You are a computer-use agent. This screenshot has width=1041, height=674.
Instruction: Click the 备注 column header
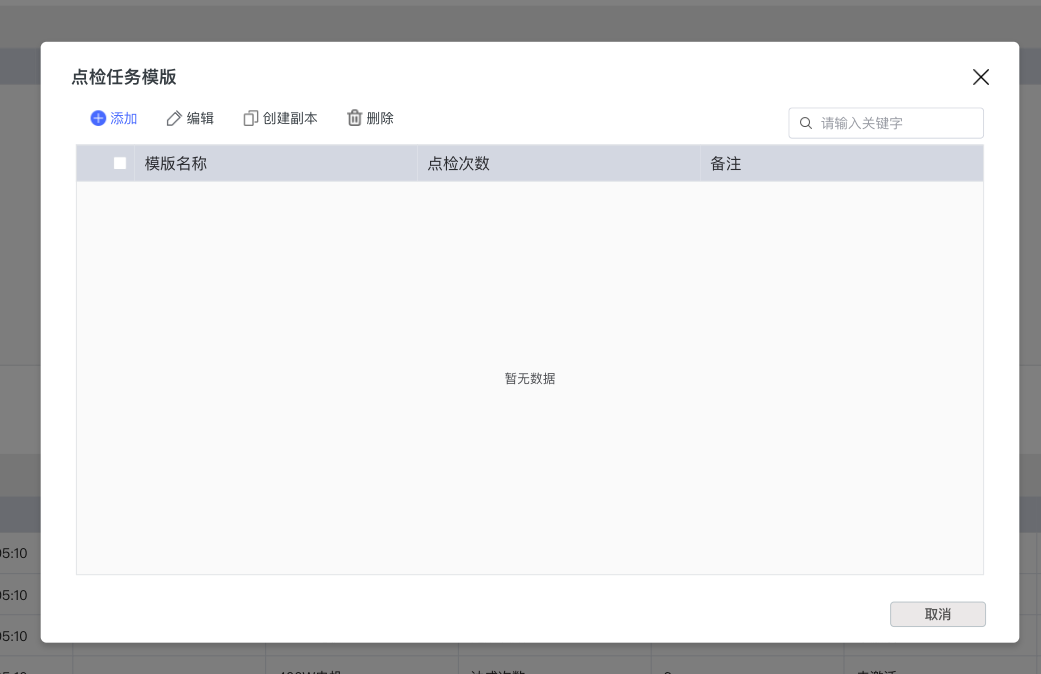point(726,163)
